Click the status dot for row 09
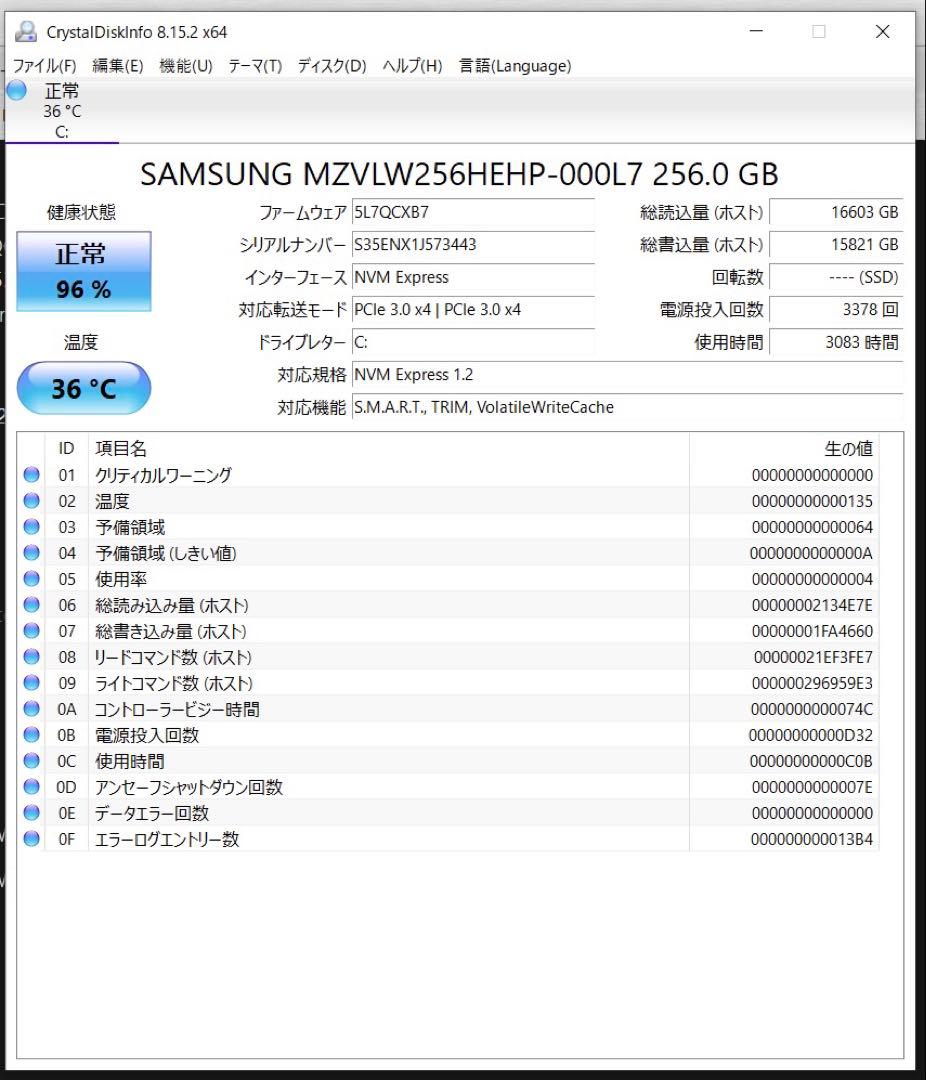The width and height of the screenshot is (926, 1080). pos(31,683)
